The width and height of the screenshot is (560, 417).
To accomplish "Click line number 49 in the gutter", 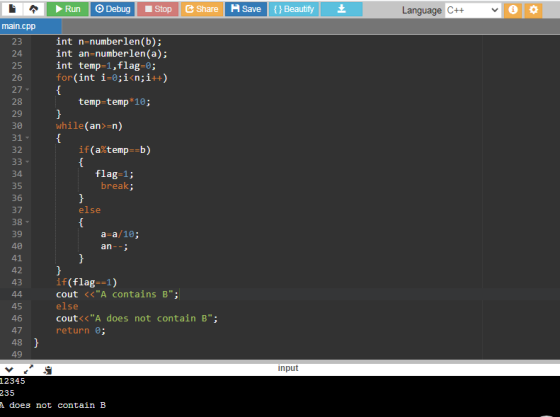I will [x=17, y=355].
